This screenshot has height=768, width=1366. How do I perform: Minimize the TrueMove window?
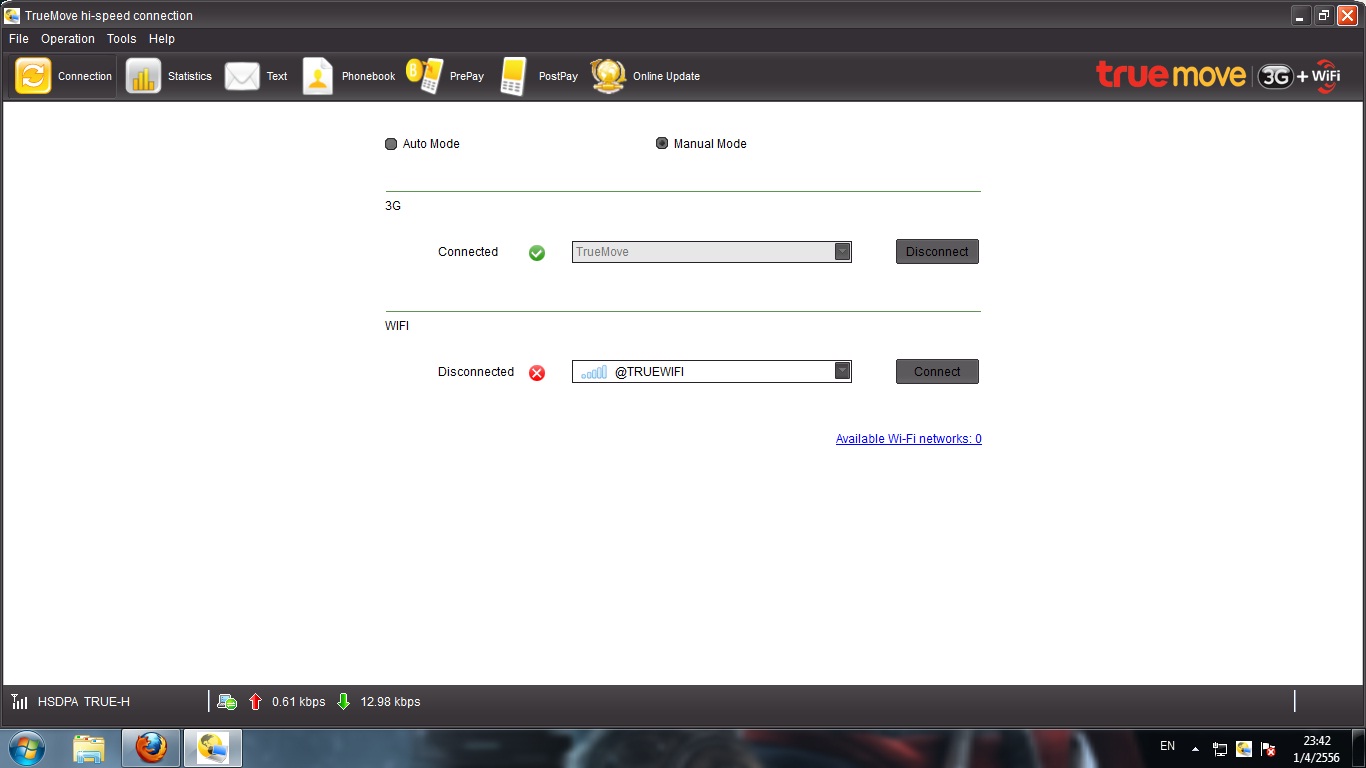click(1300, 15)
